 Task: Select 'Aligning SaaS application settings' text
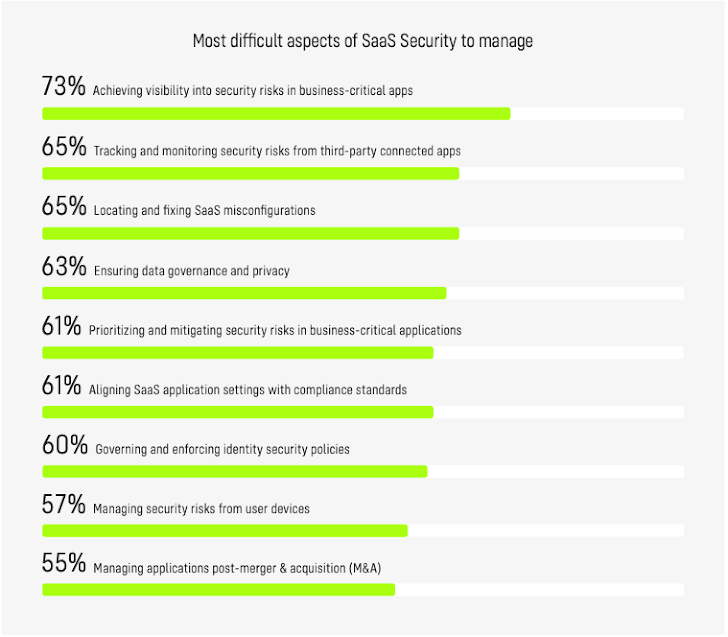point(248,390)
